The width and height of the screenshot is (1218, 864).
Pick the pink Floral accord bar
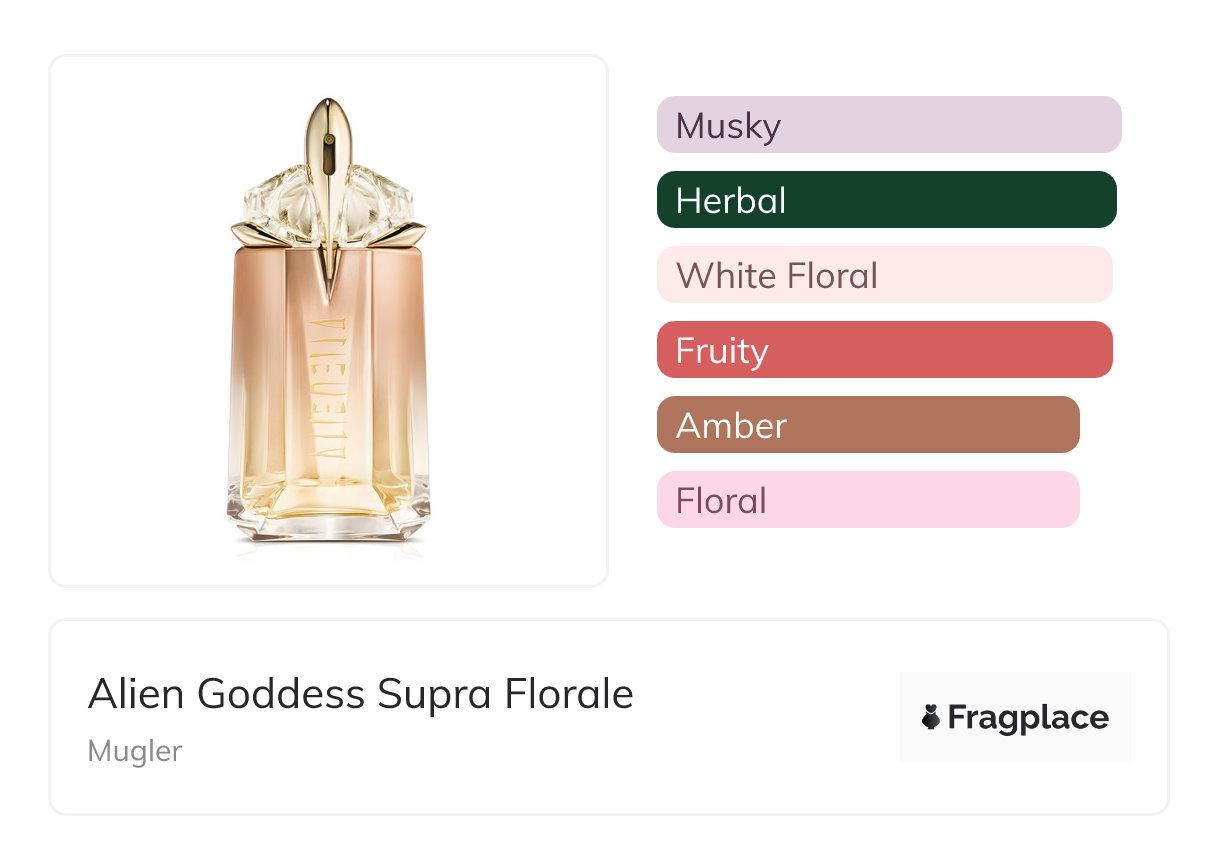pos(868,500)
